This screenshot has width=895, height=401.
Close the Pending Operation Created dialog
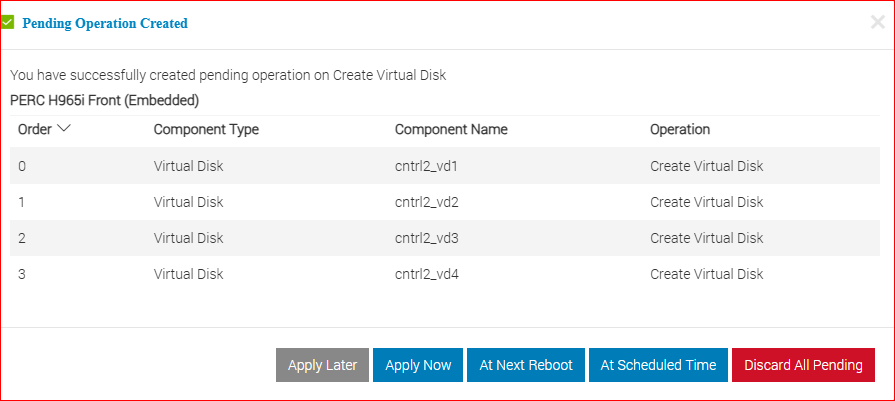(x=877, y=23)
